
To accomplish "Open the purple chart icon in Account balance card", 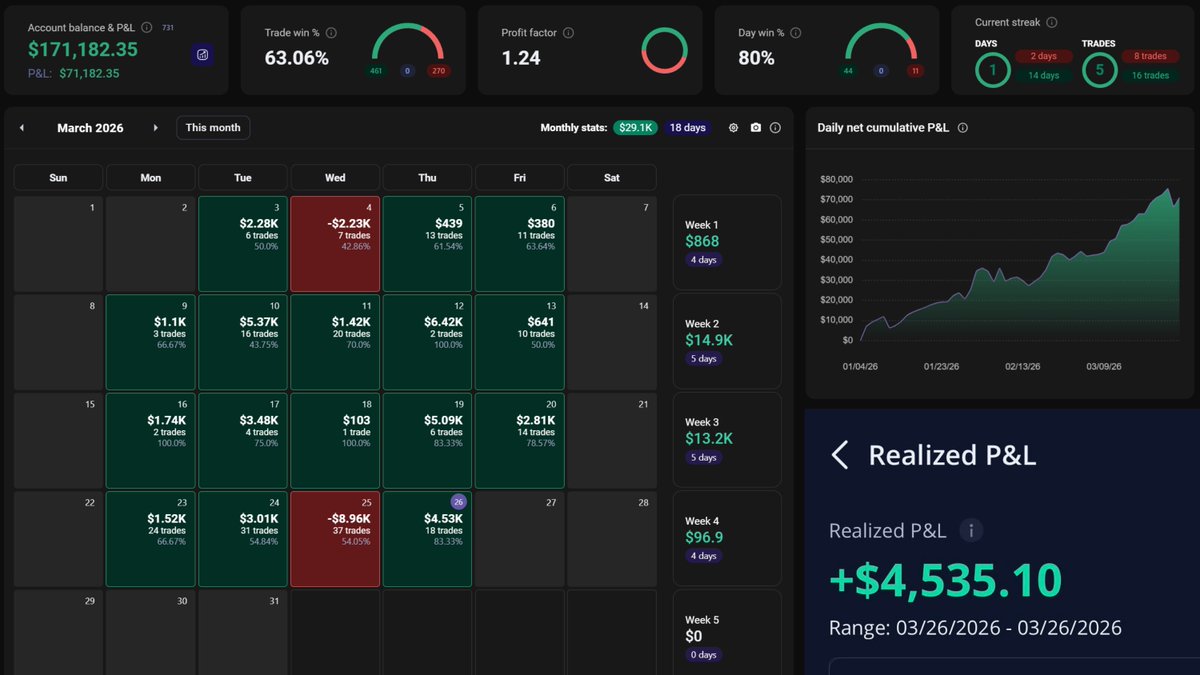I will click(203, 54).
